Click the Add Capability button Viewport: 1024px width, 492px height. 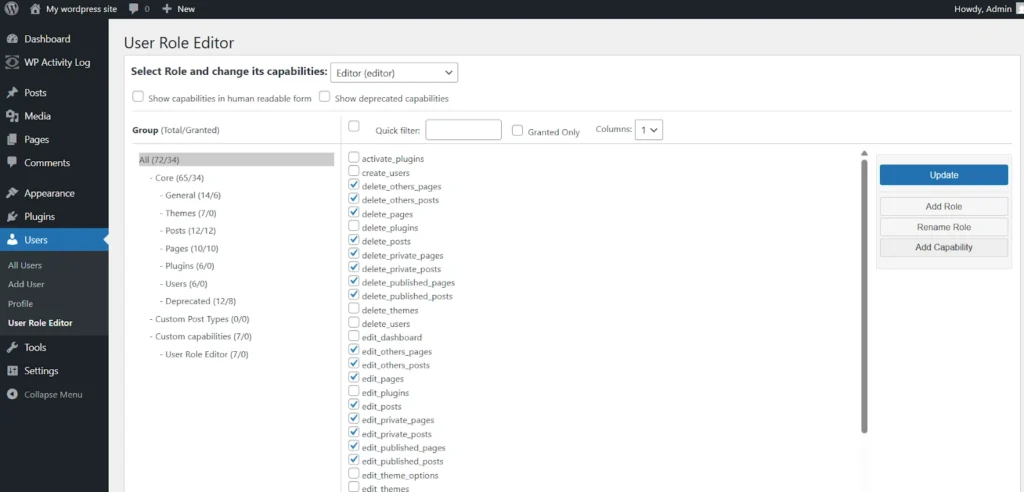[x=943, y=247]
